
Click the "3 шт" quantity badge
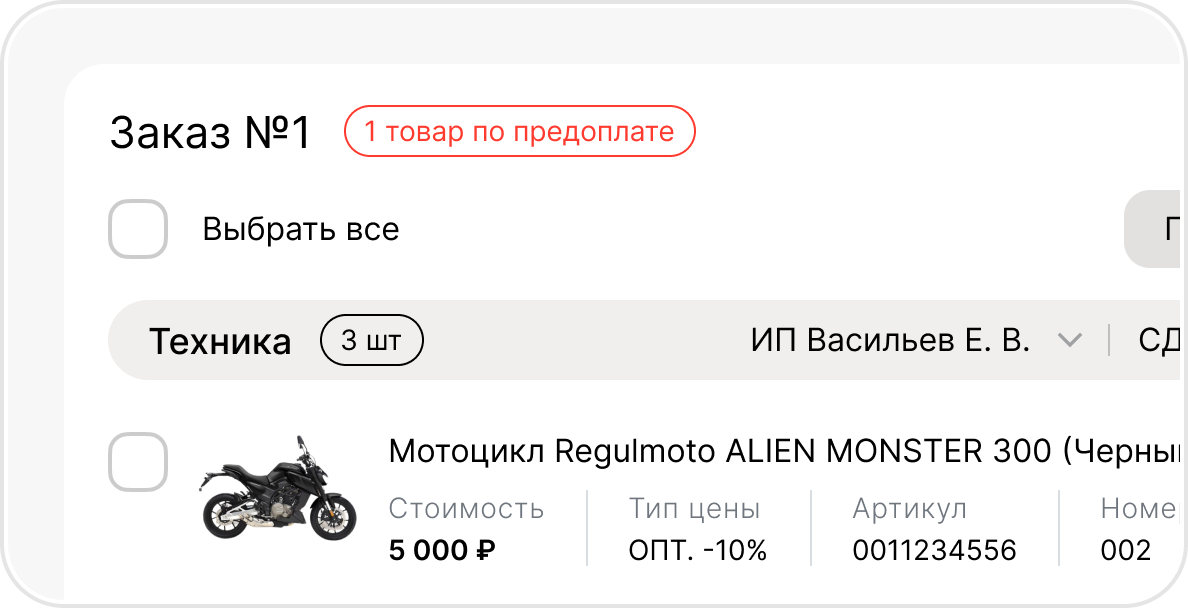tap(371, 341)
